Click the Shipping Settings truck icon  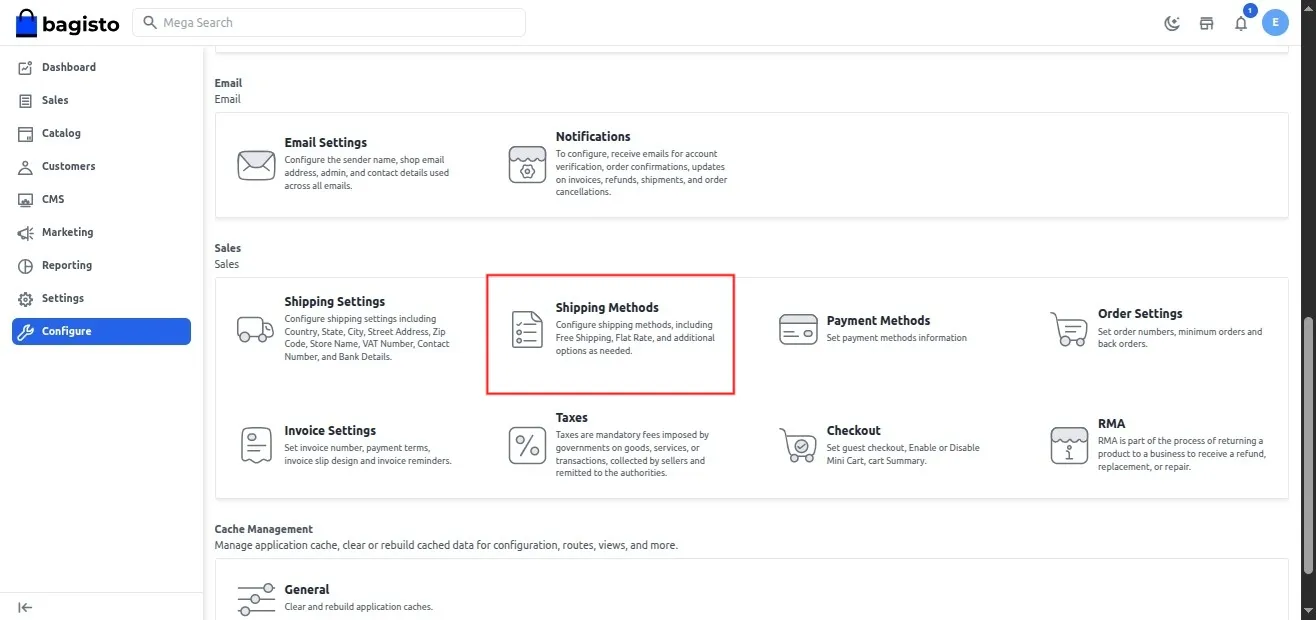tap(255, 329)
